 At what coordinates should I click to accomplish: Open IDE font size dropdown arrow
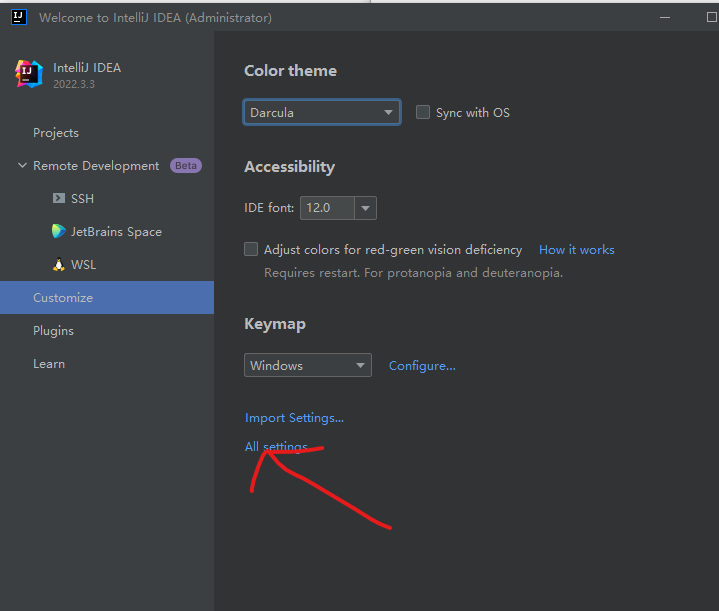365,208
